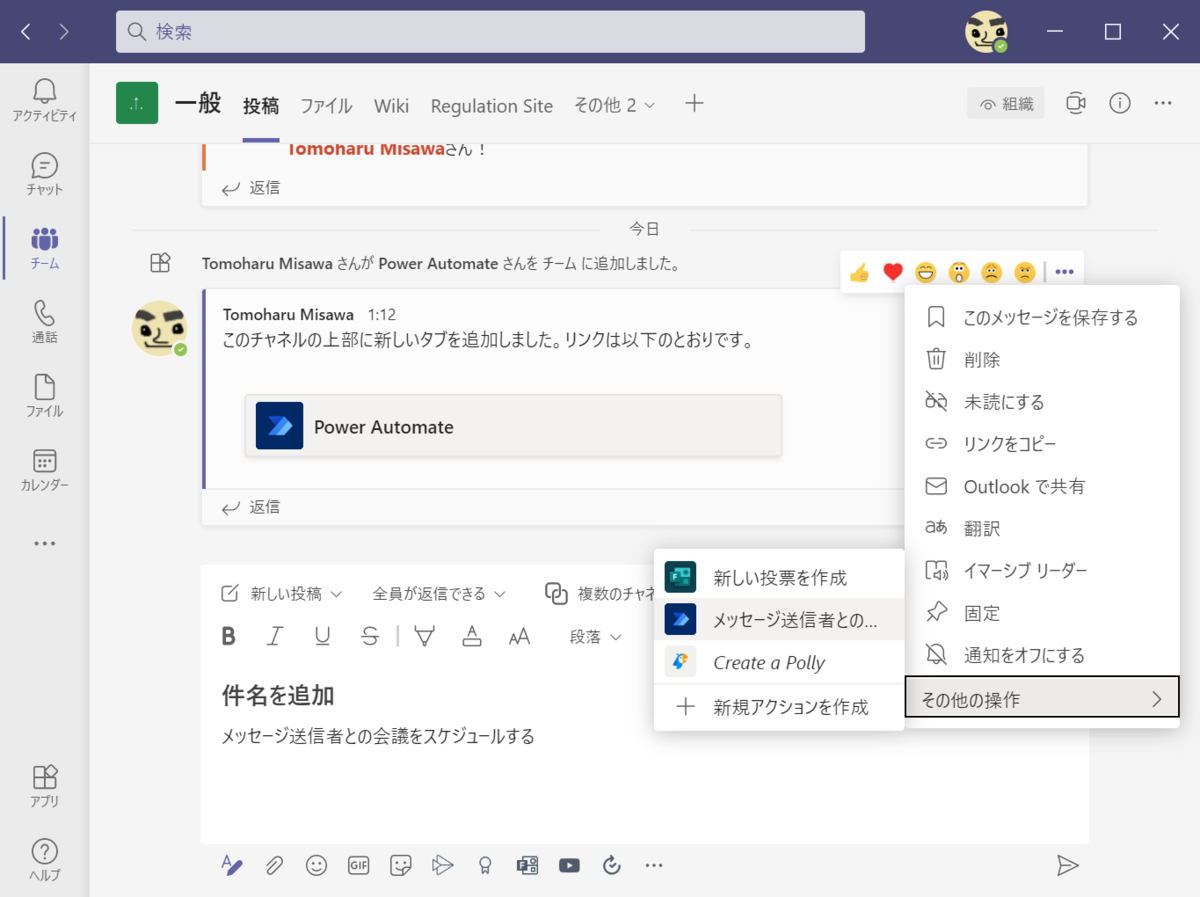
Task: Toggle italic formatting
Action: click(x=275, y=636)
